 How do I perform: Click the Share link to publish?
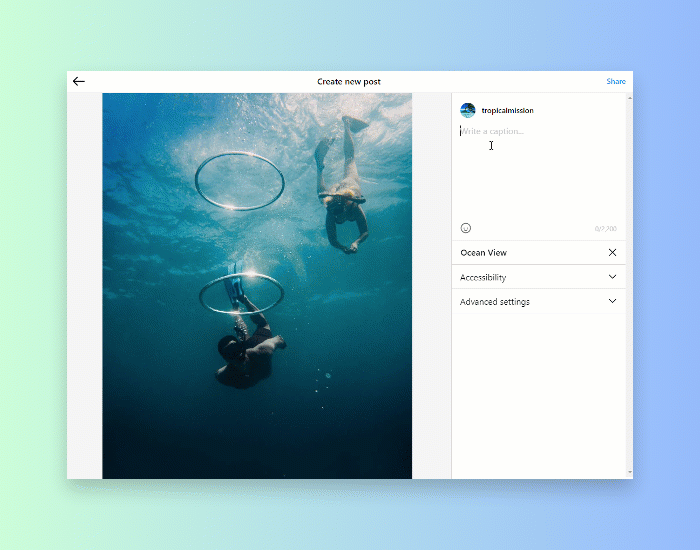pyautogui.click(x=616, y=81)
